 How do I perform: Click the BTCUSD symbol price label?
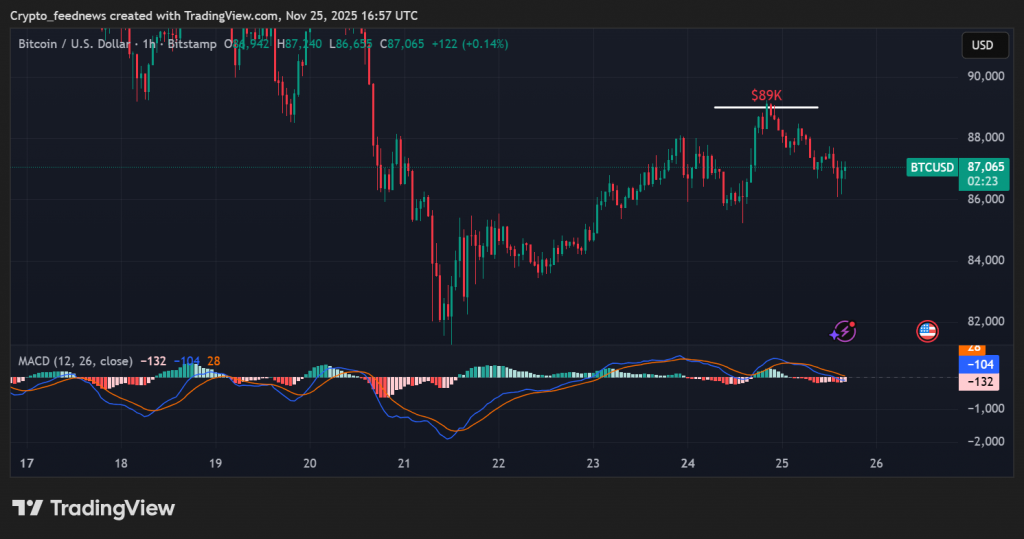click(x=930, y=167)
